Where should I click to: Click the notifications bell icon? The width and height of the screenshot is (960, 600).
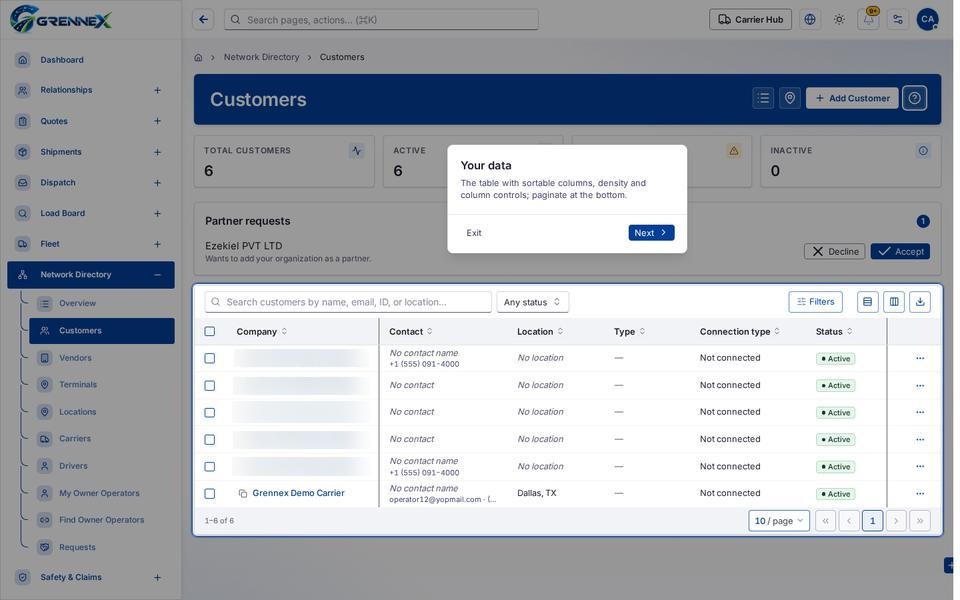pos(868,20)
